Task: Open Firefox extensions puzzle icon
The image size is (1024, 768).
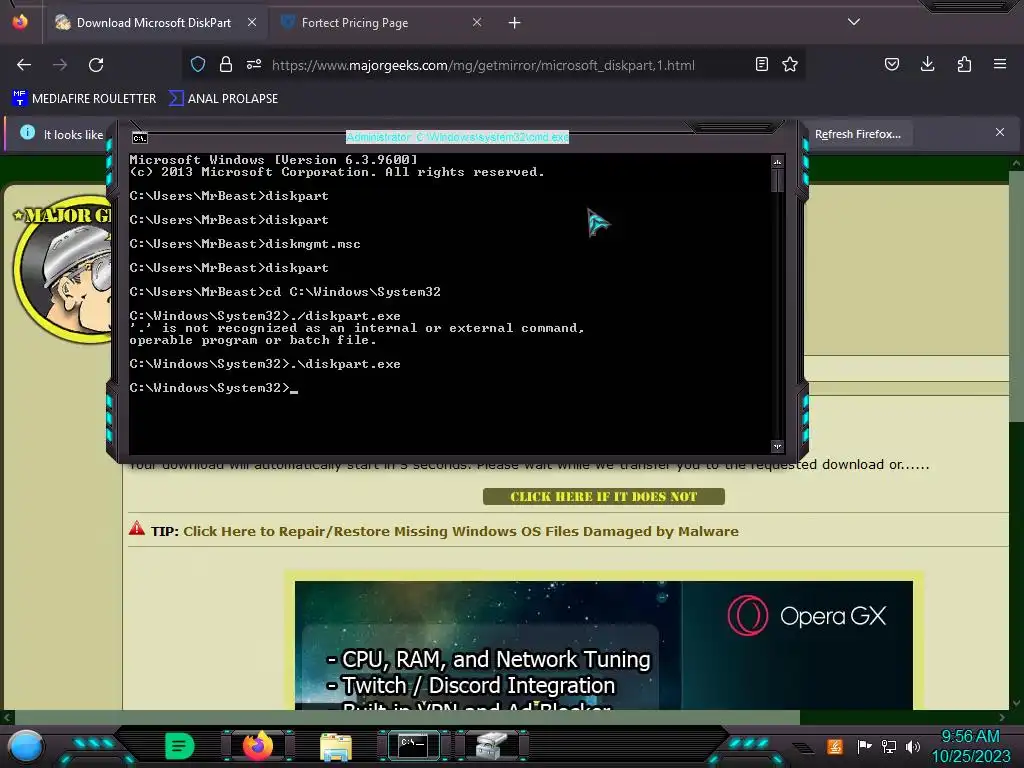Action: click(964, 64)
